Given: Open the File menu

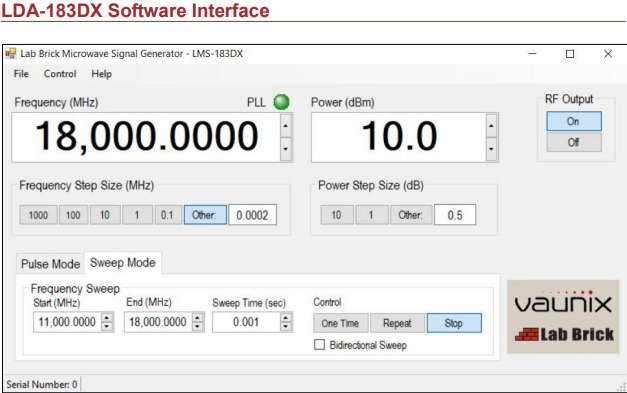Looking at the screenshot, I should (x=21, y=74).
